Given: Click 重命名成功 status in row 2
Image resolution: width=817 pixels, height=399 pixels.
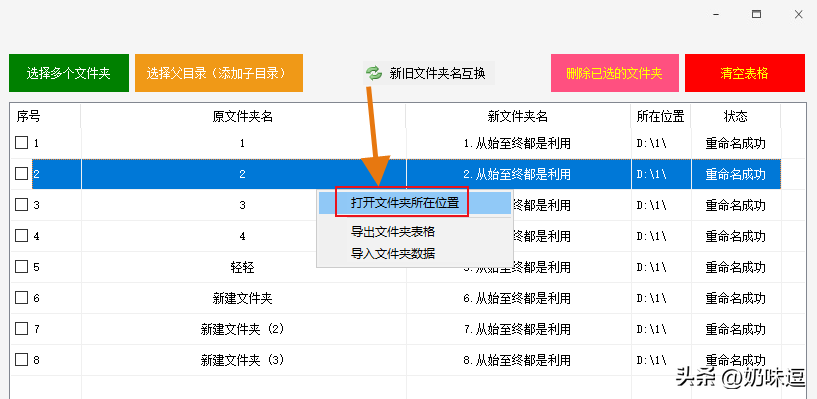Looking at the screenshot, I should coord(736,174).
